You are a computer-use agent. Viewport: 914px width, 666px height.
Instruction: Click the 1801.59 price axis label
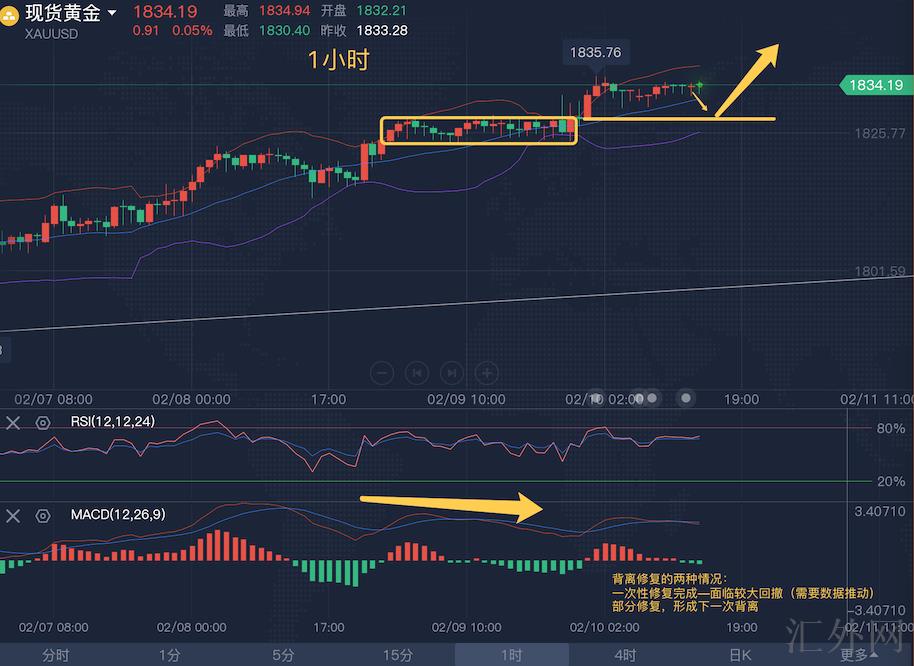[x=880, y=271]
